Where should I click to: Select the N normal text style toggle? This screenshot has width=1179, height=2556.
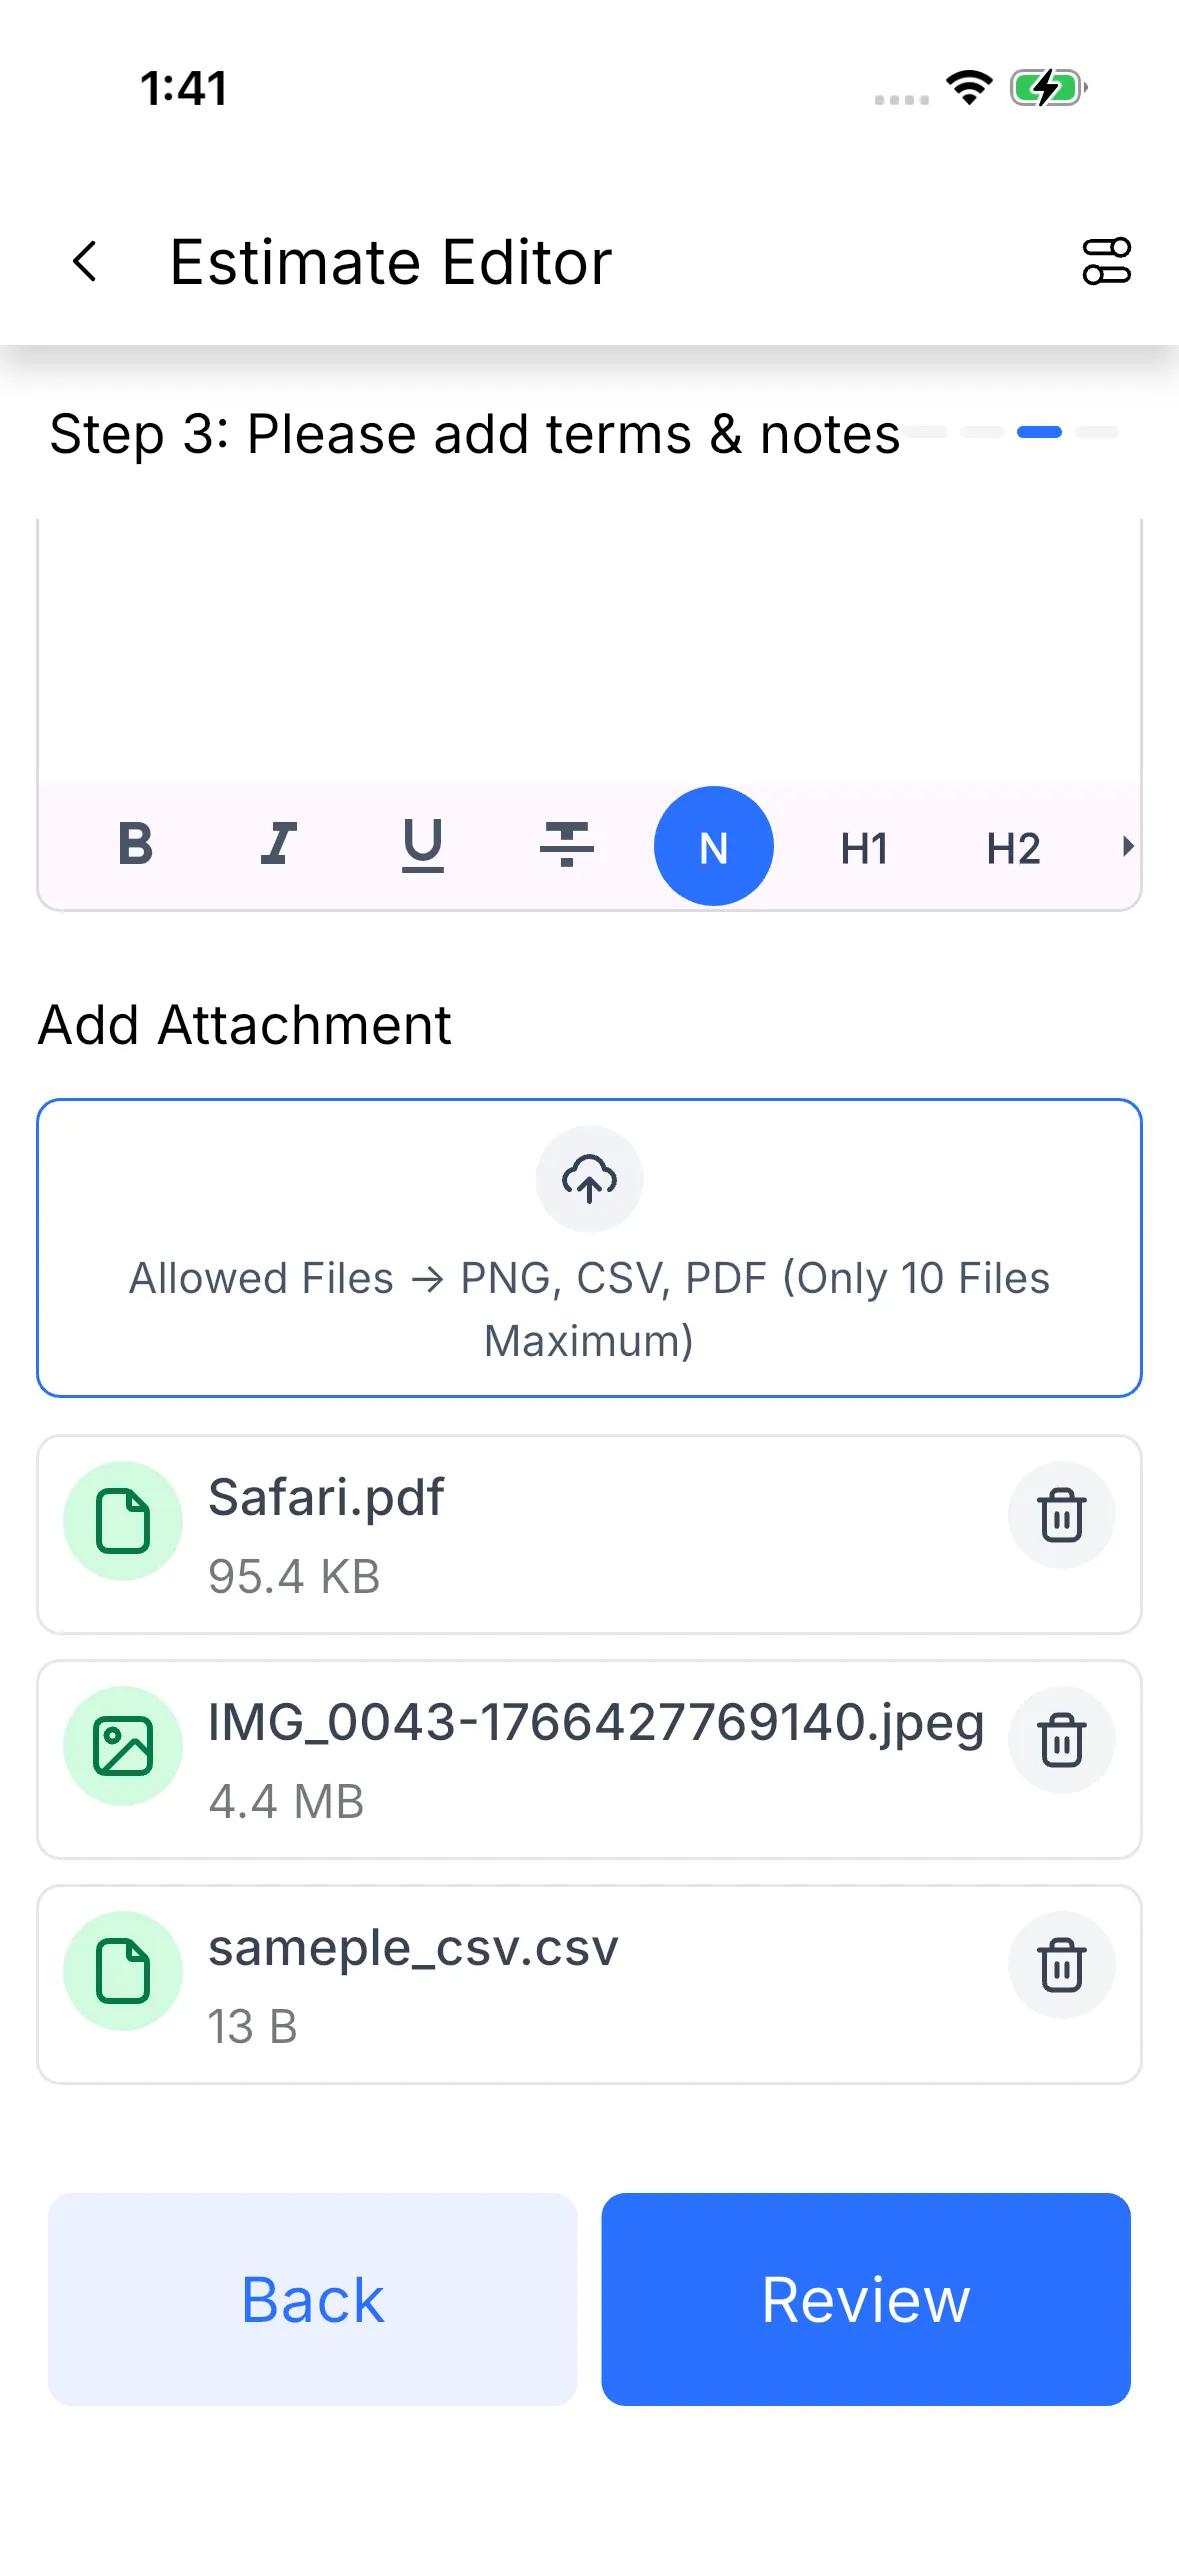coord(713,845)
